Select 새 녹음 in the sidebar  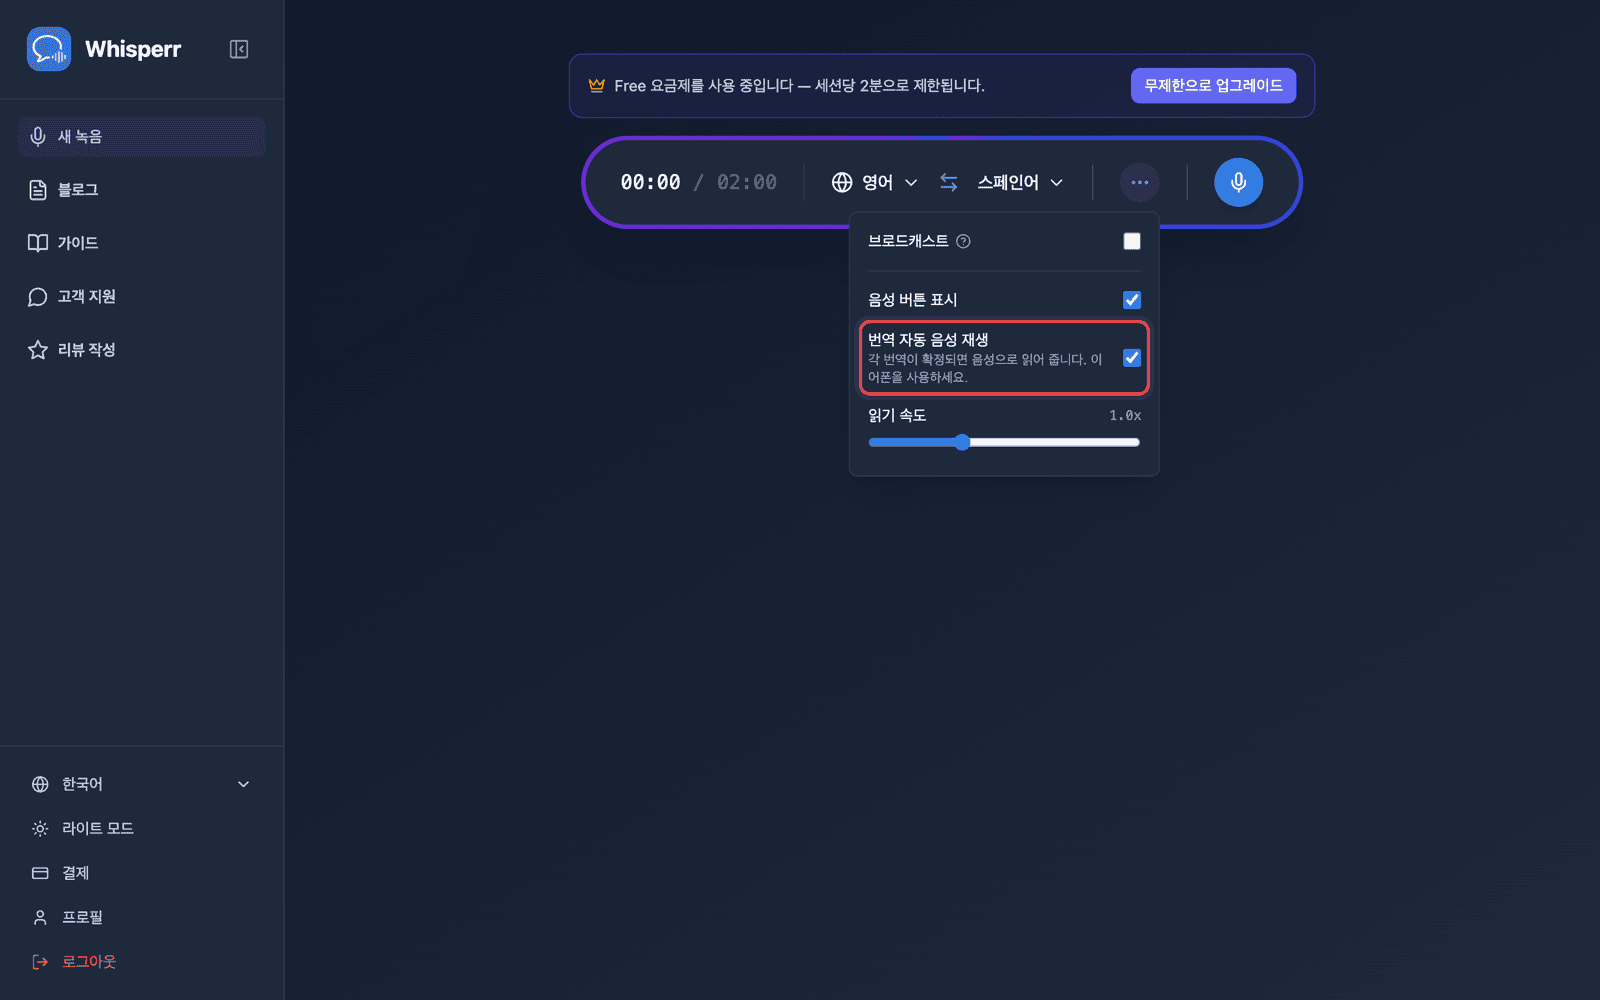click(x=141, y=136)
